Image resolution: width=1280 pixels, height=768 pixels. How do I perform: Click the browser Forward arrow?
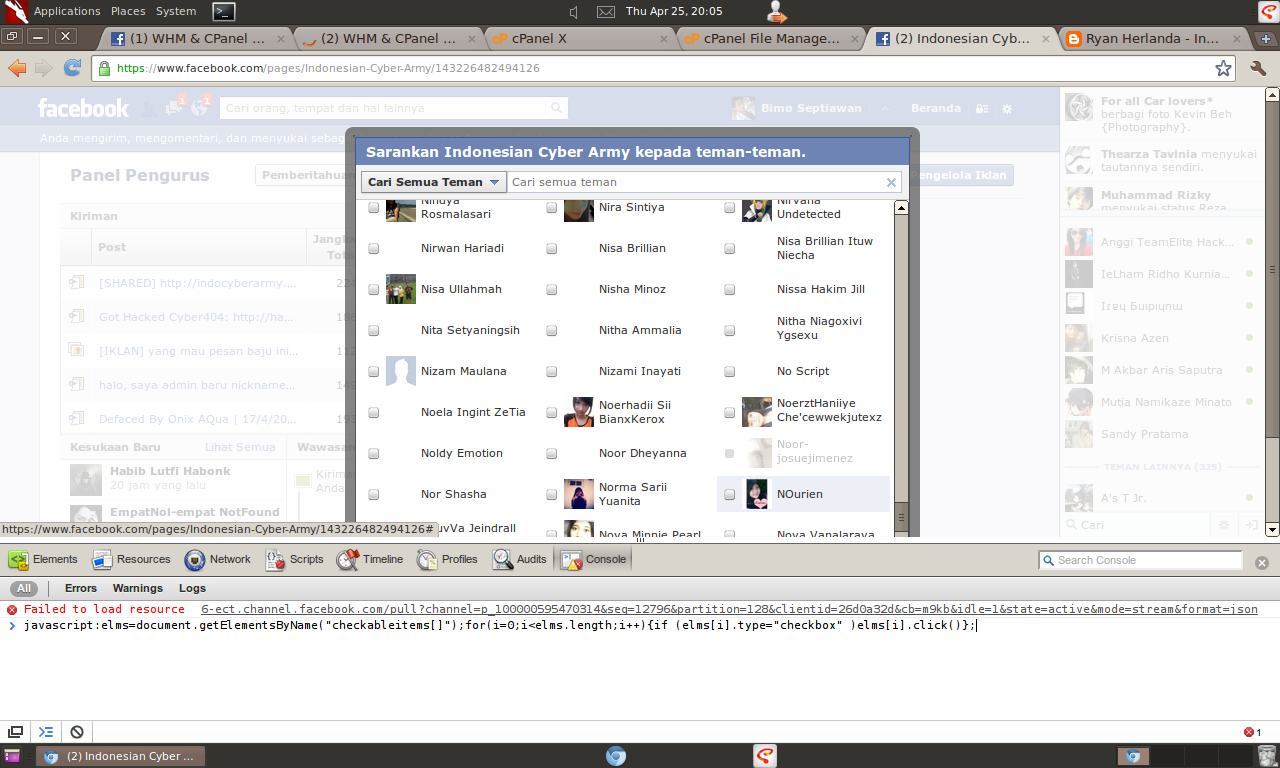pyautogui.click(x=43, y=68)
